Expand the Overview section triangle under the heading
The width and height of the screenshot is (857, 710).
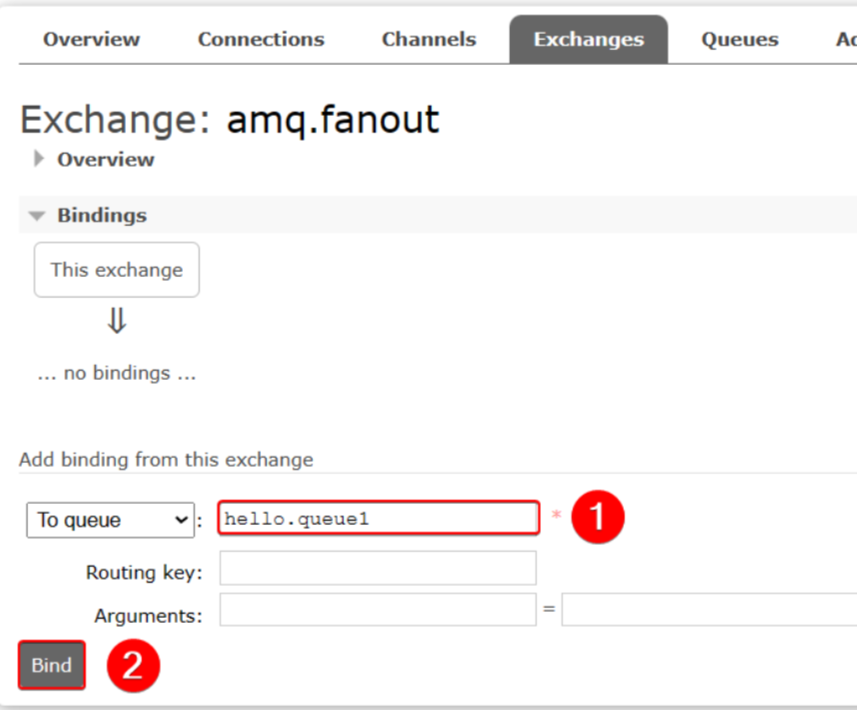point(39,159)
